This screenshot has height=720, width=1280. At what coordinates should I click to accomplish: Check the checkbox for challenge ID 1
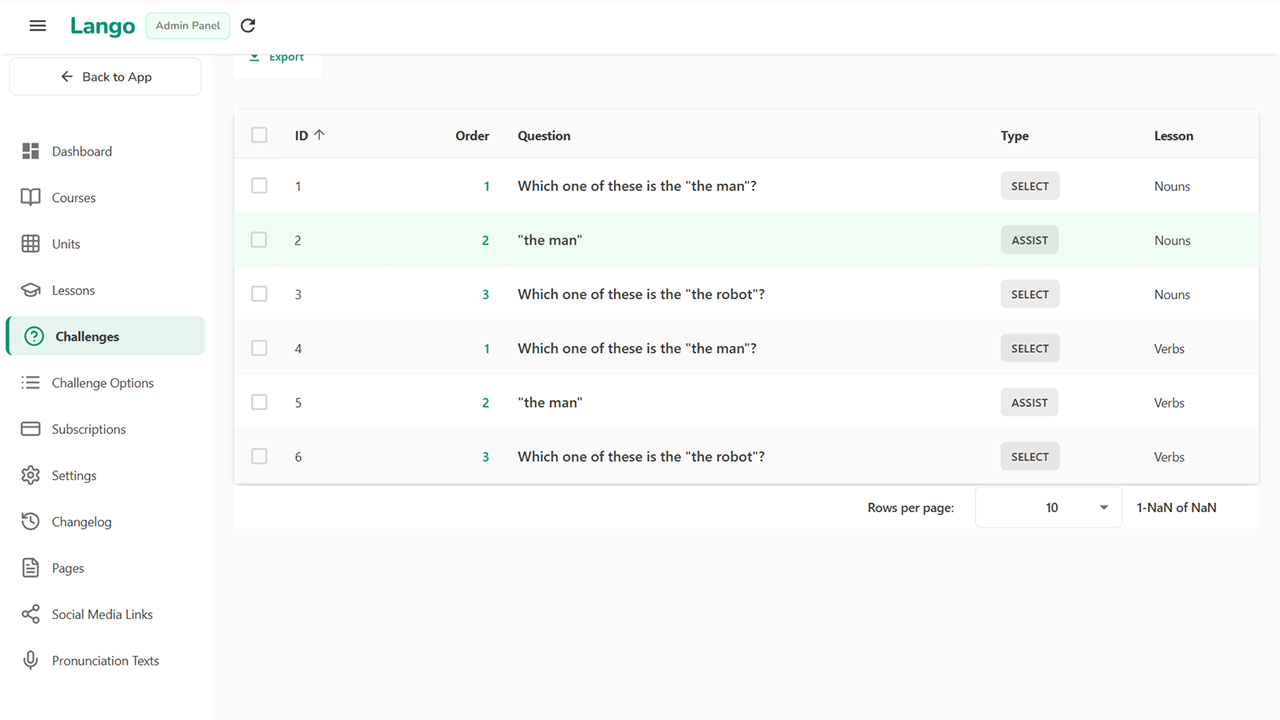click(x=259, y=186)
